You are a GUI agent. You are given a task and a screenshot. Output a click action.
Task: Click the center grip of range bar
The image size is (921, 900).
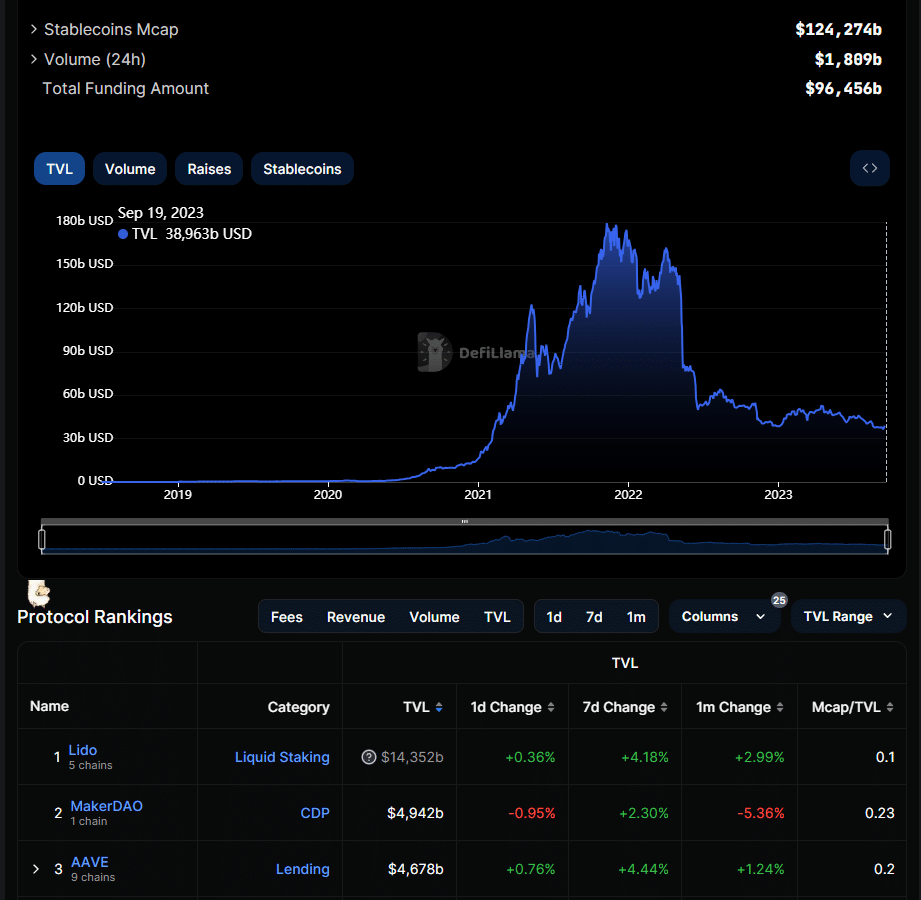point(465,521)
